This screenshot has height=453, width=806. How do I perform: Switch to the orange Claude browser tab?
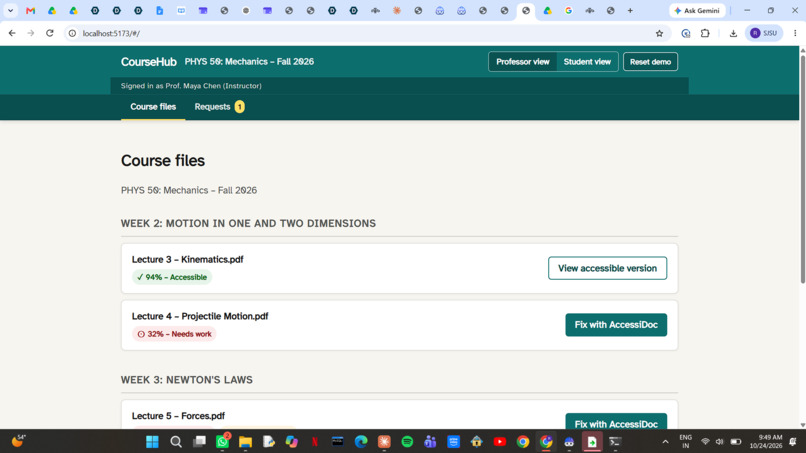click(397, 10)
